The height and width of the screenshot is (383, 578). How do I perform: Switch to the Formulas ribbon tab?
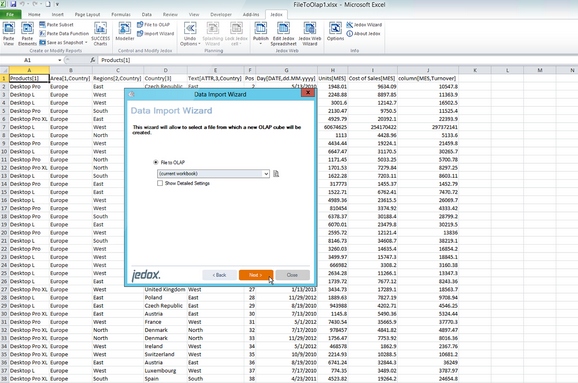[x=121, y=14]
